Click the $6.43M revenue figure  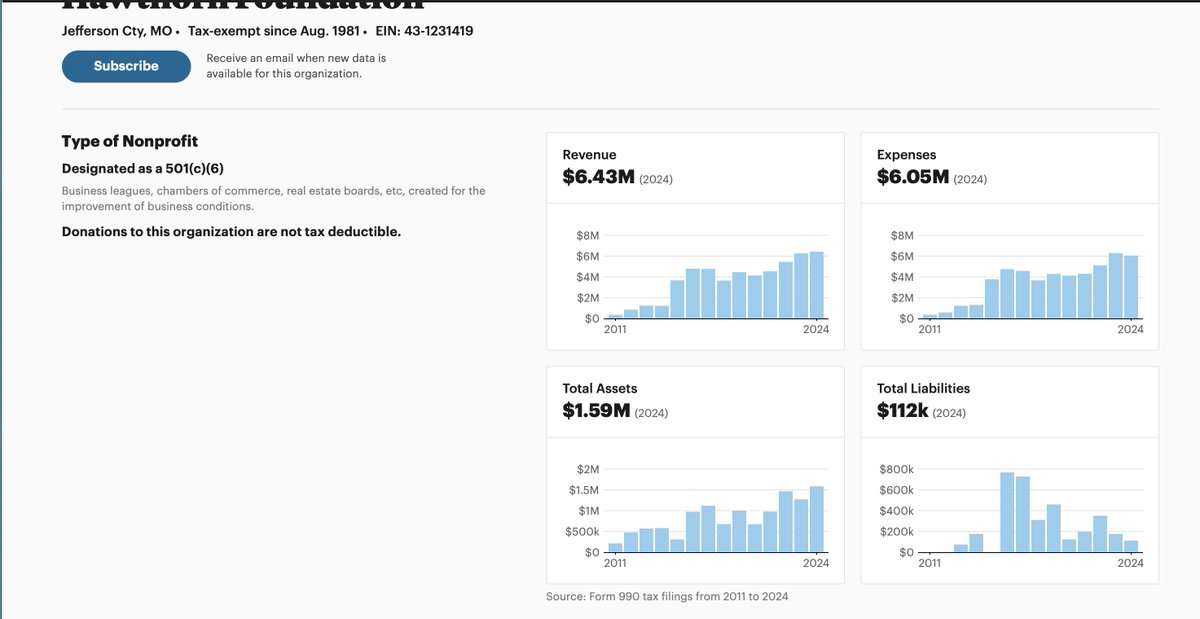click(598, 177)
